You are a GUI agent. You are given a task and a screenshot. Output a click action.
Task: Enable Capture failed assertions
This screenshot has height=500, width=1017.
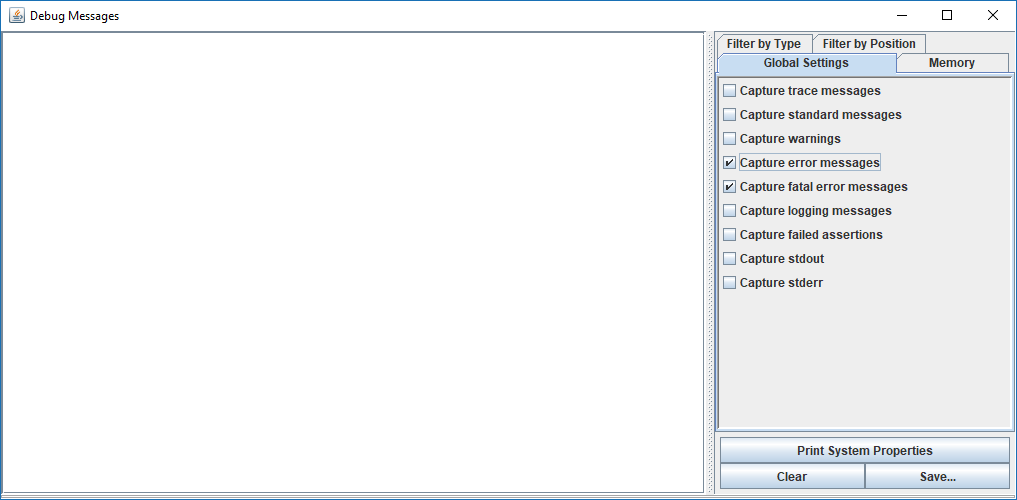730,235
